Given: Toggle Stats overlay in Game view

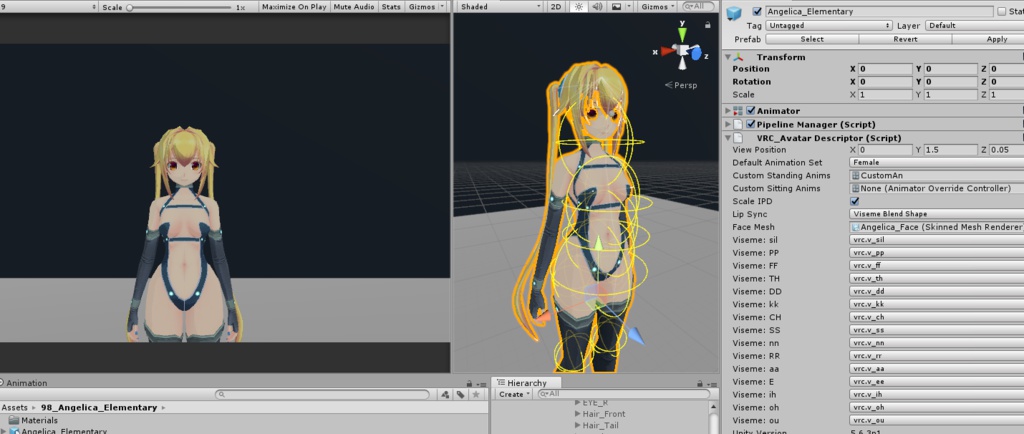Looking at the screenshot, I should click(391, 7).
